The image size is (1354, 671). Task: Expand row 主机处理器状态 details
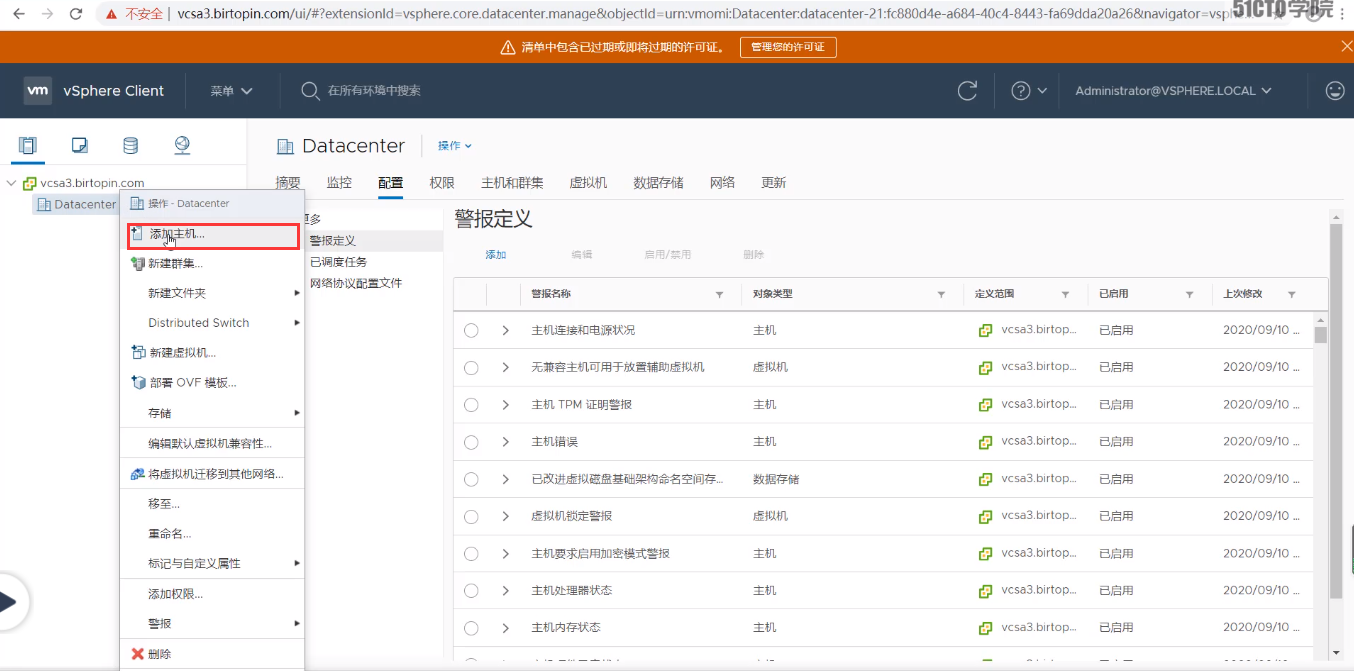click(x=505, y=591)
